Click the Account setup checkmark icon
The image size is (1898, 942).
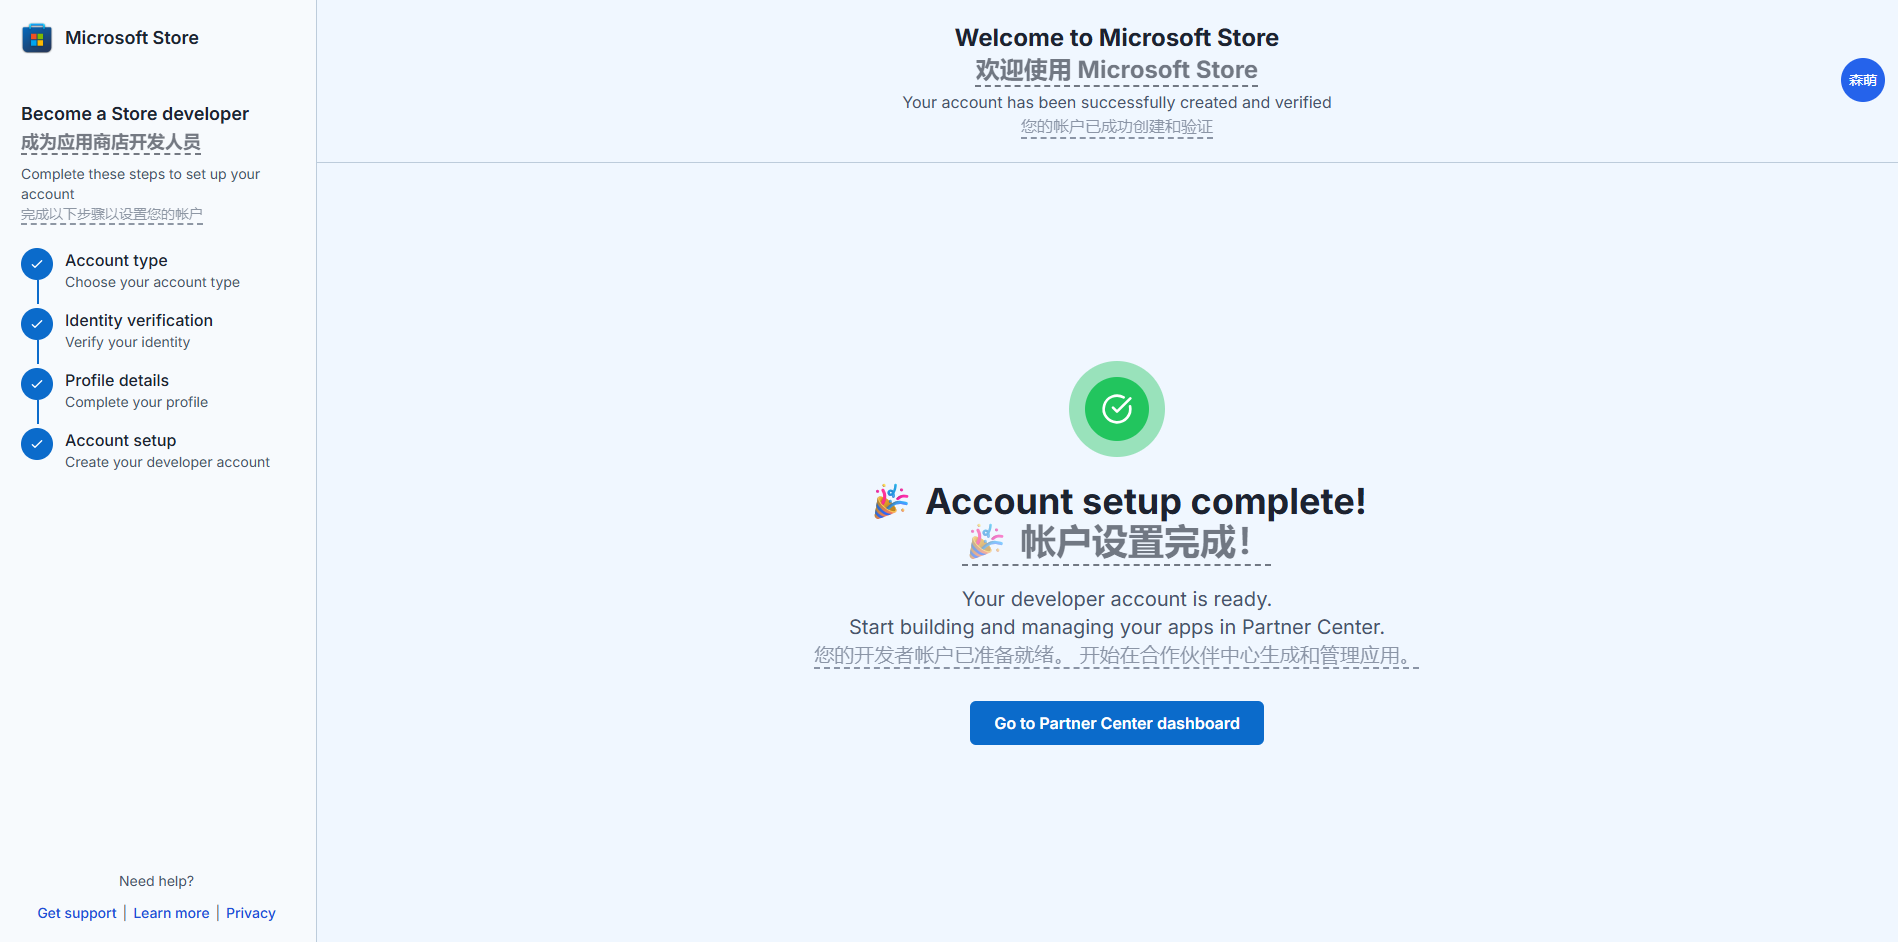click(37, 444)
